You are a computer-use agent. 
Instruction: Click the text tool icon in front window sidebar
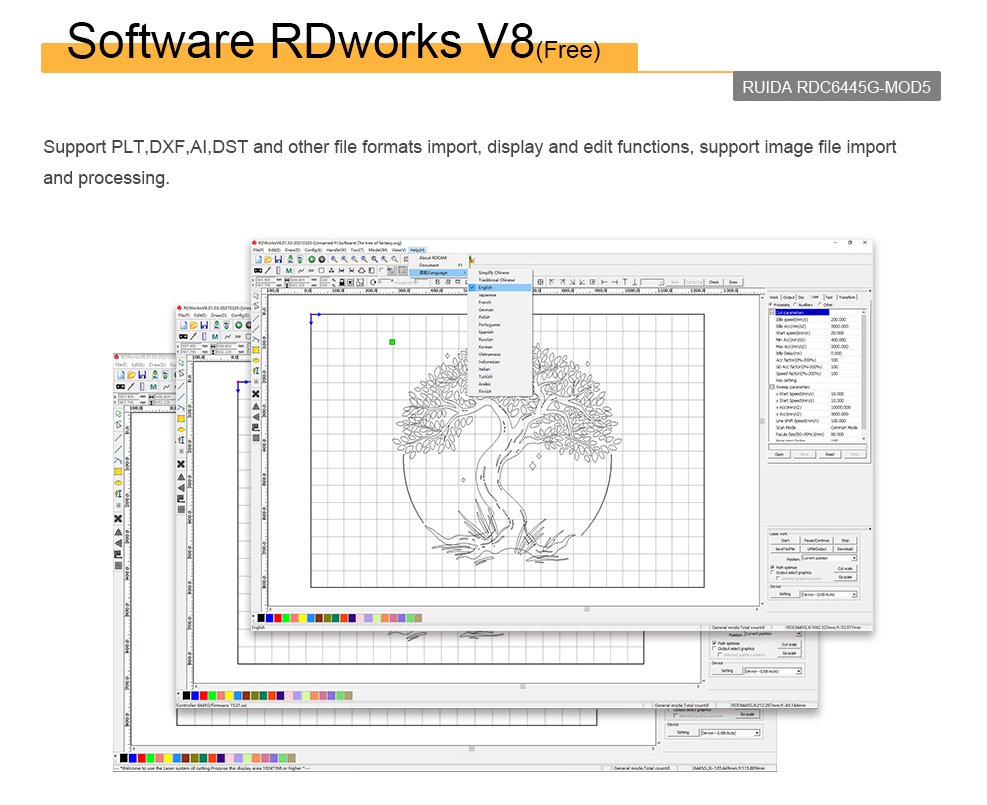click(x=256, y=371)
